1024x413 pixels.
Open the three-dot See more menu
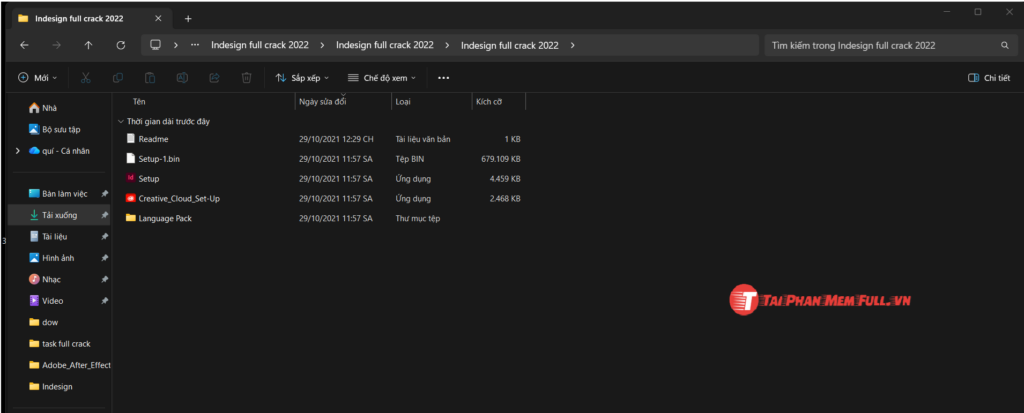pos(444,77)
